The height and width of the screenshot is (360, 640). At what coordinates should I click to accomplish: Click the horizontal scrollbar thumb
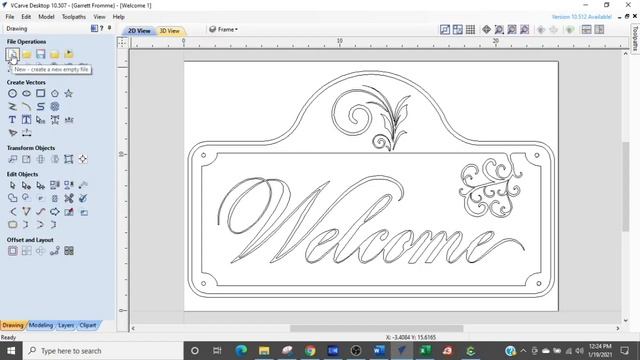coord(376,328)
